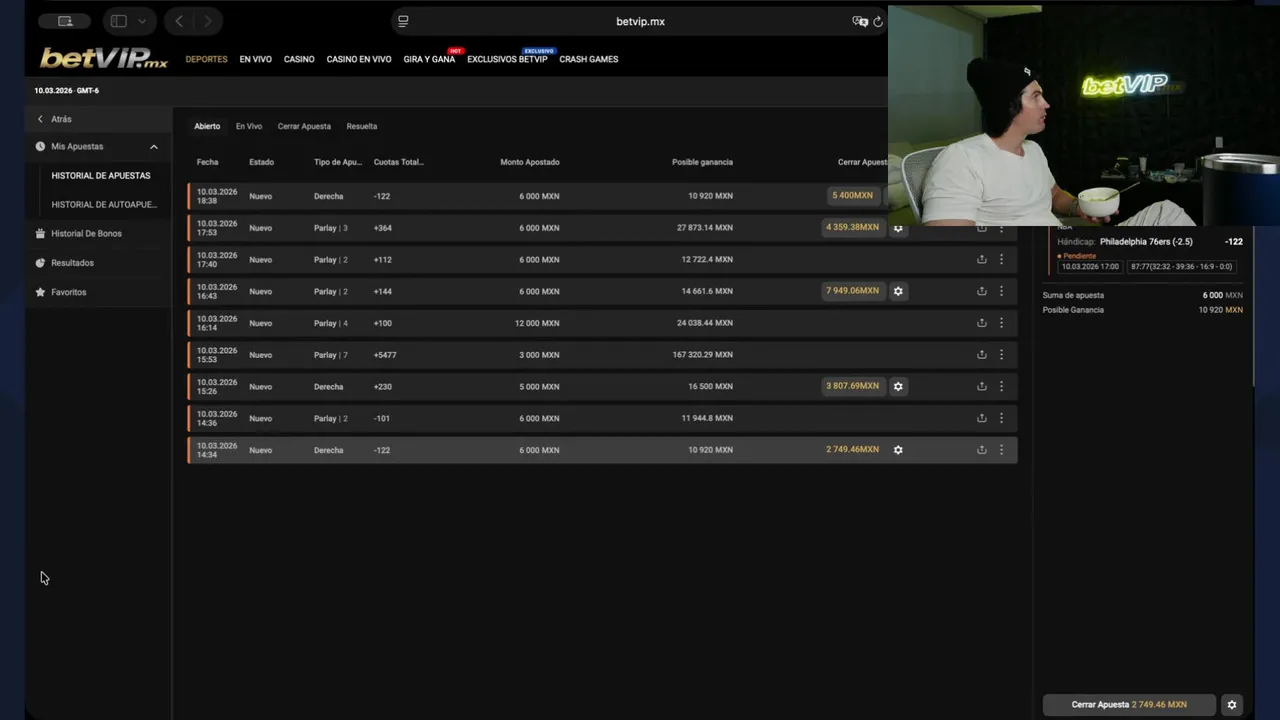Cash out 2 749.46MXN in the 14:34 row
The height and width of the screenshot is (720, 1280).
tap(853, 450)
